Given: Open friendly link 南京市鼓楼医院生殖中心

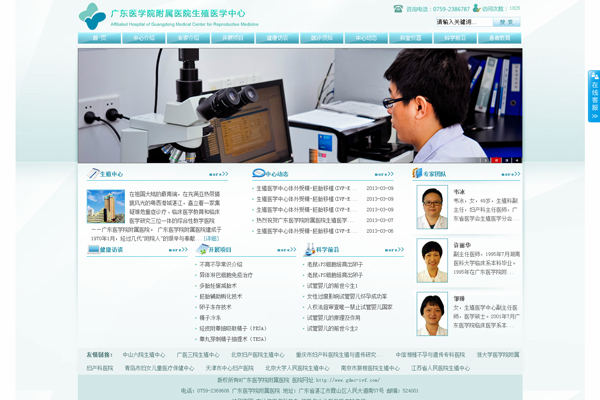Looking at the screenshot, I should [x=370, y=368].
